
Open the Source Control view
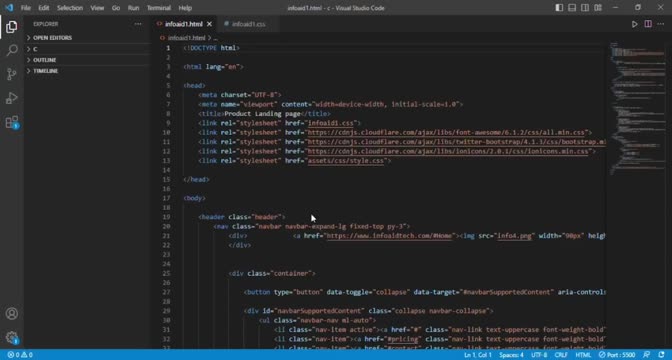pyautogui.click(x=12, y=74)
